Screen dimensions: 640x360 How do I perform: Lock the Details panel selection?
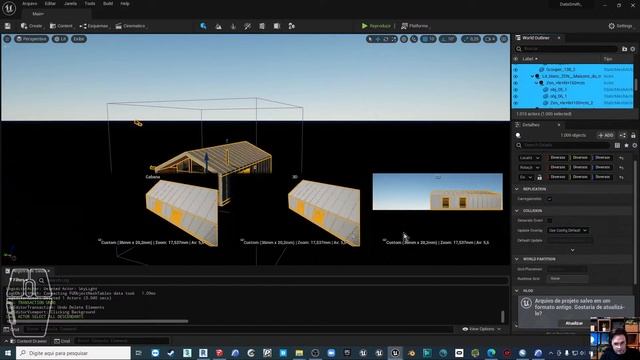tap(633, 135)
